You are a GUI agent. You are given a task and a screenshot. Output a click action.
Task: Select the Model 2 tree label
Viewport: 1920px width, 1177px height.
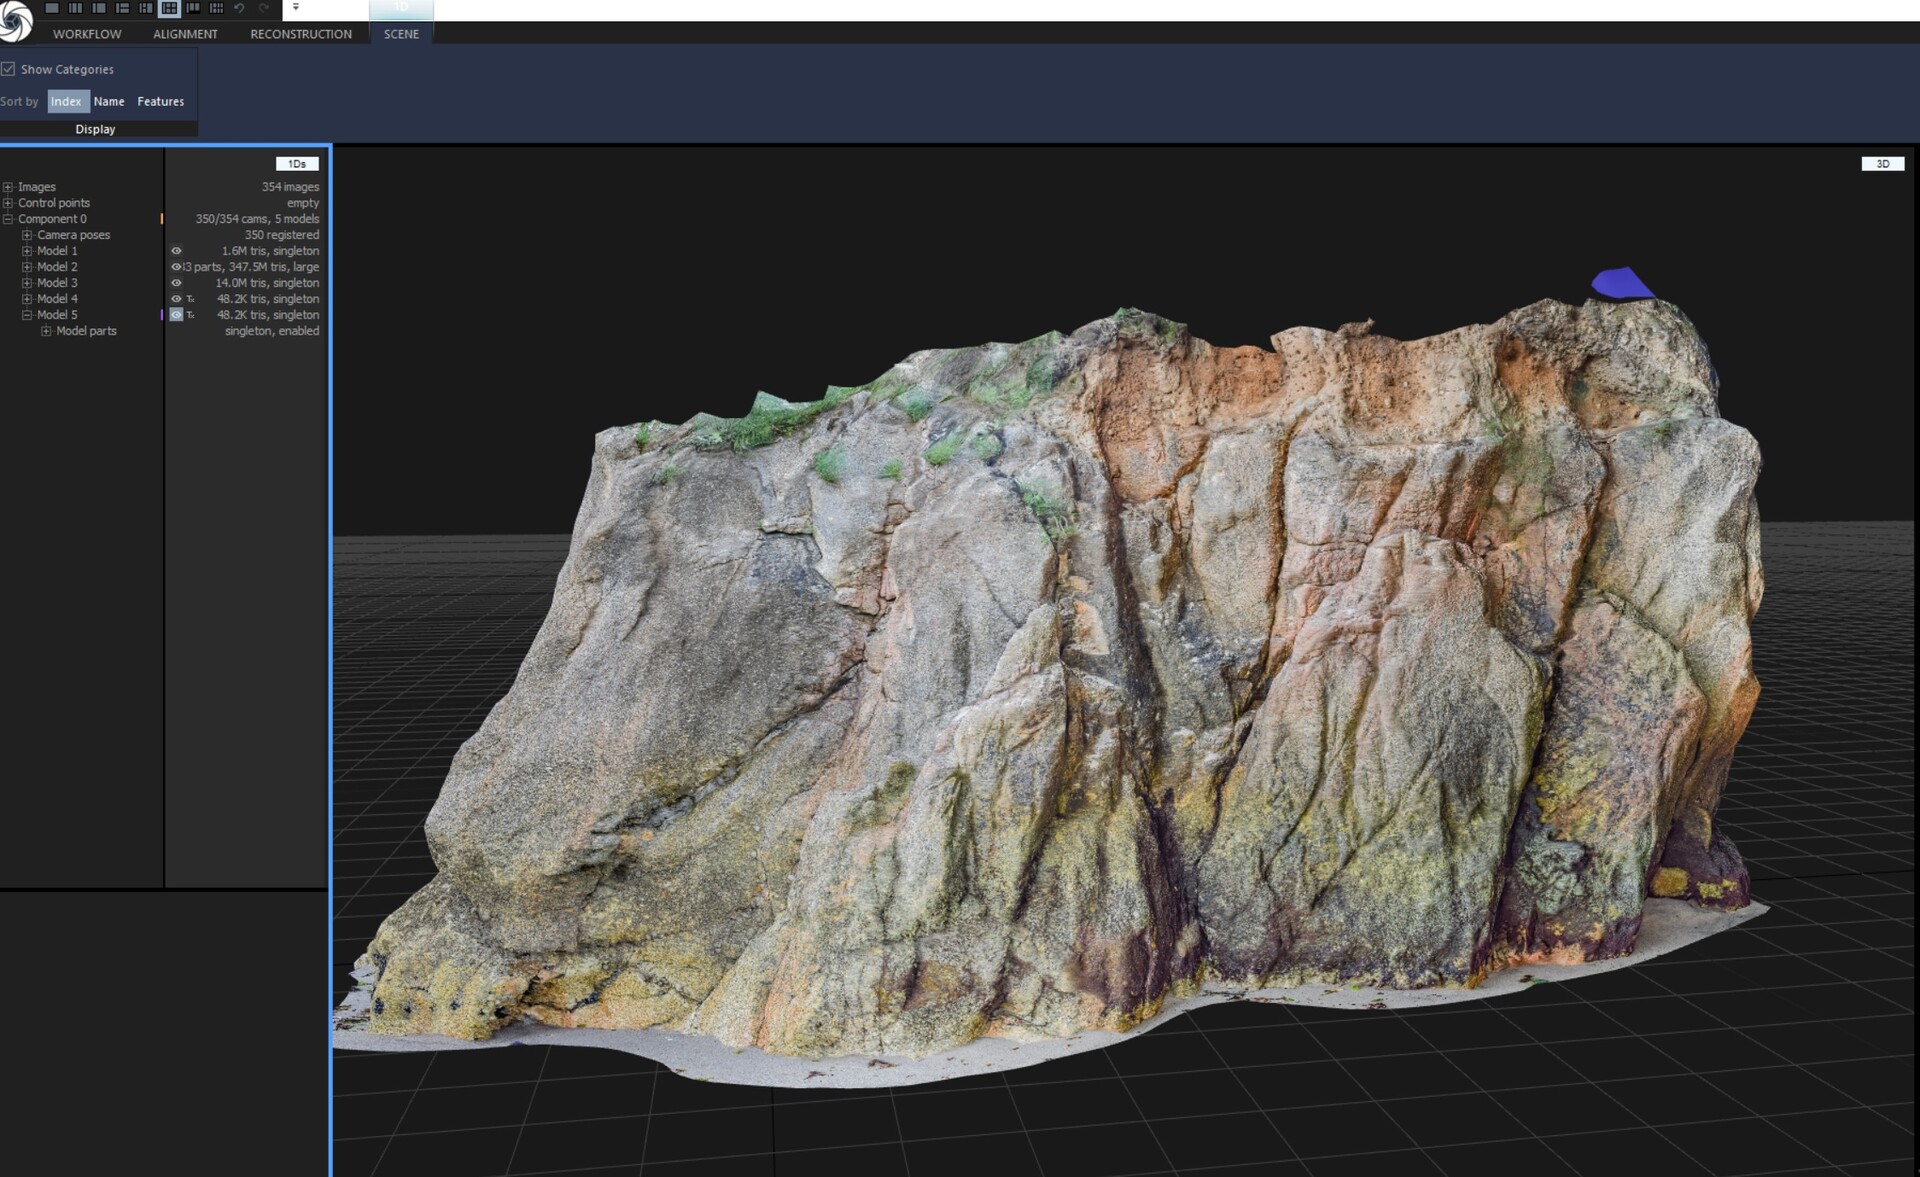click(57, 267)
